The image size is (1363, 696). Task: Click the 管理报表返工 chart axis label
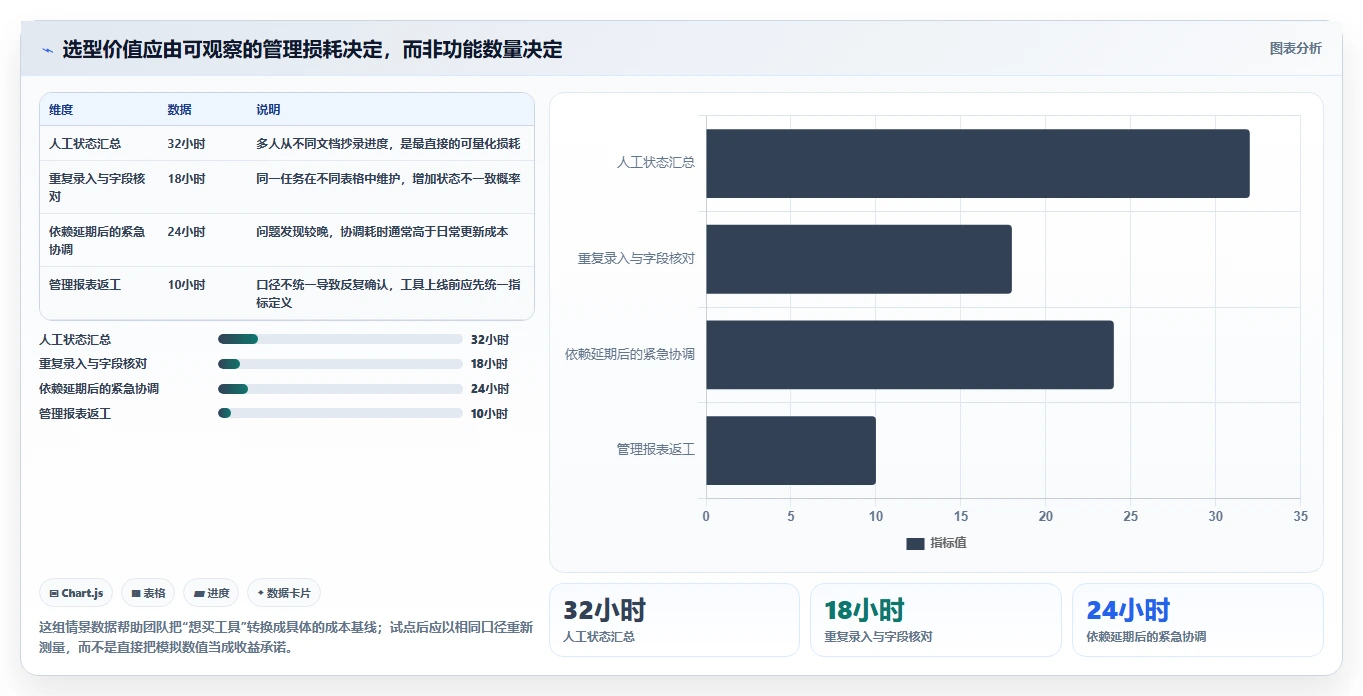point(656,450)
